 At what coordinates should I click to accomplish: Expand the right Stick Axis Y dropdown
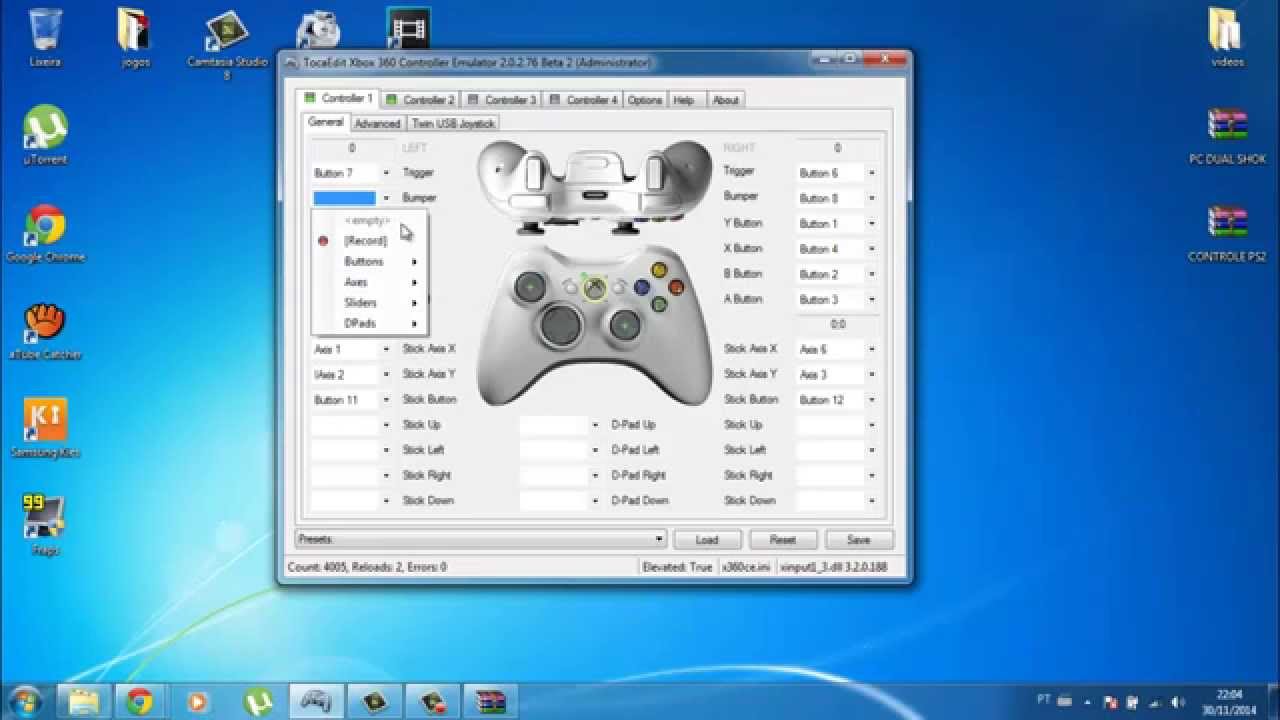871,374
